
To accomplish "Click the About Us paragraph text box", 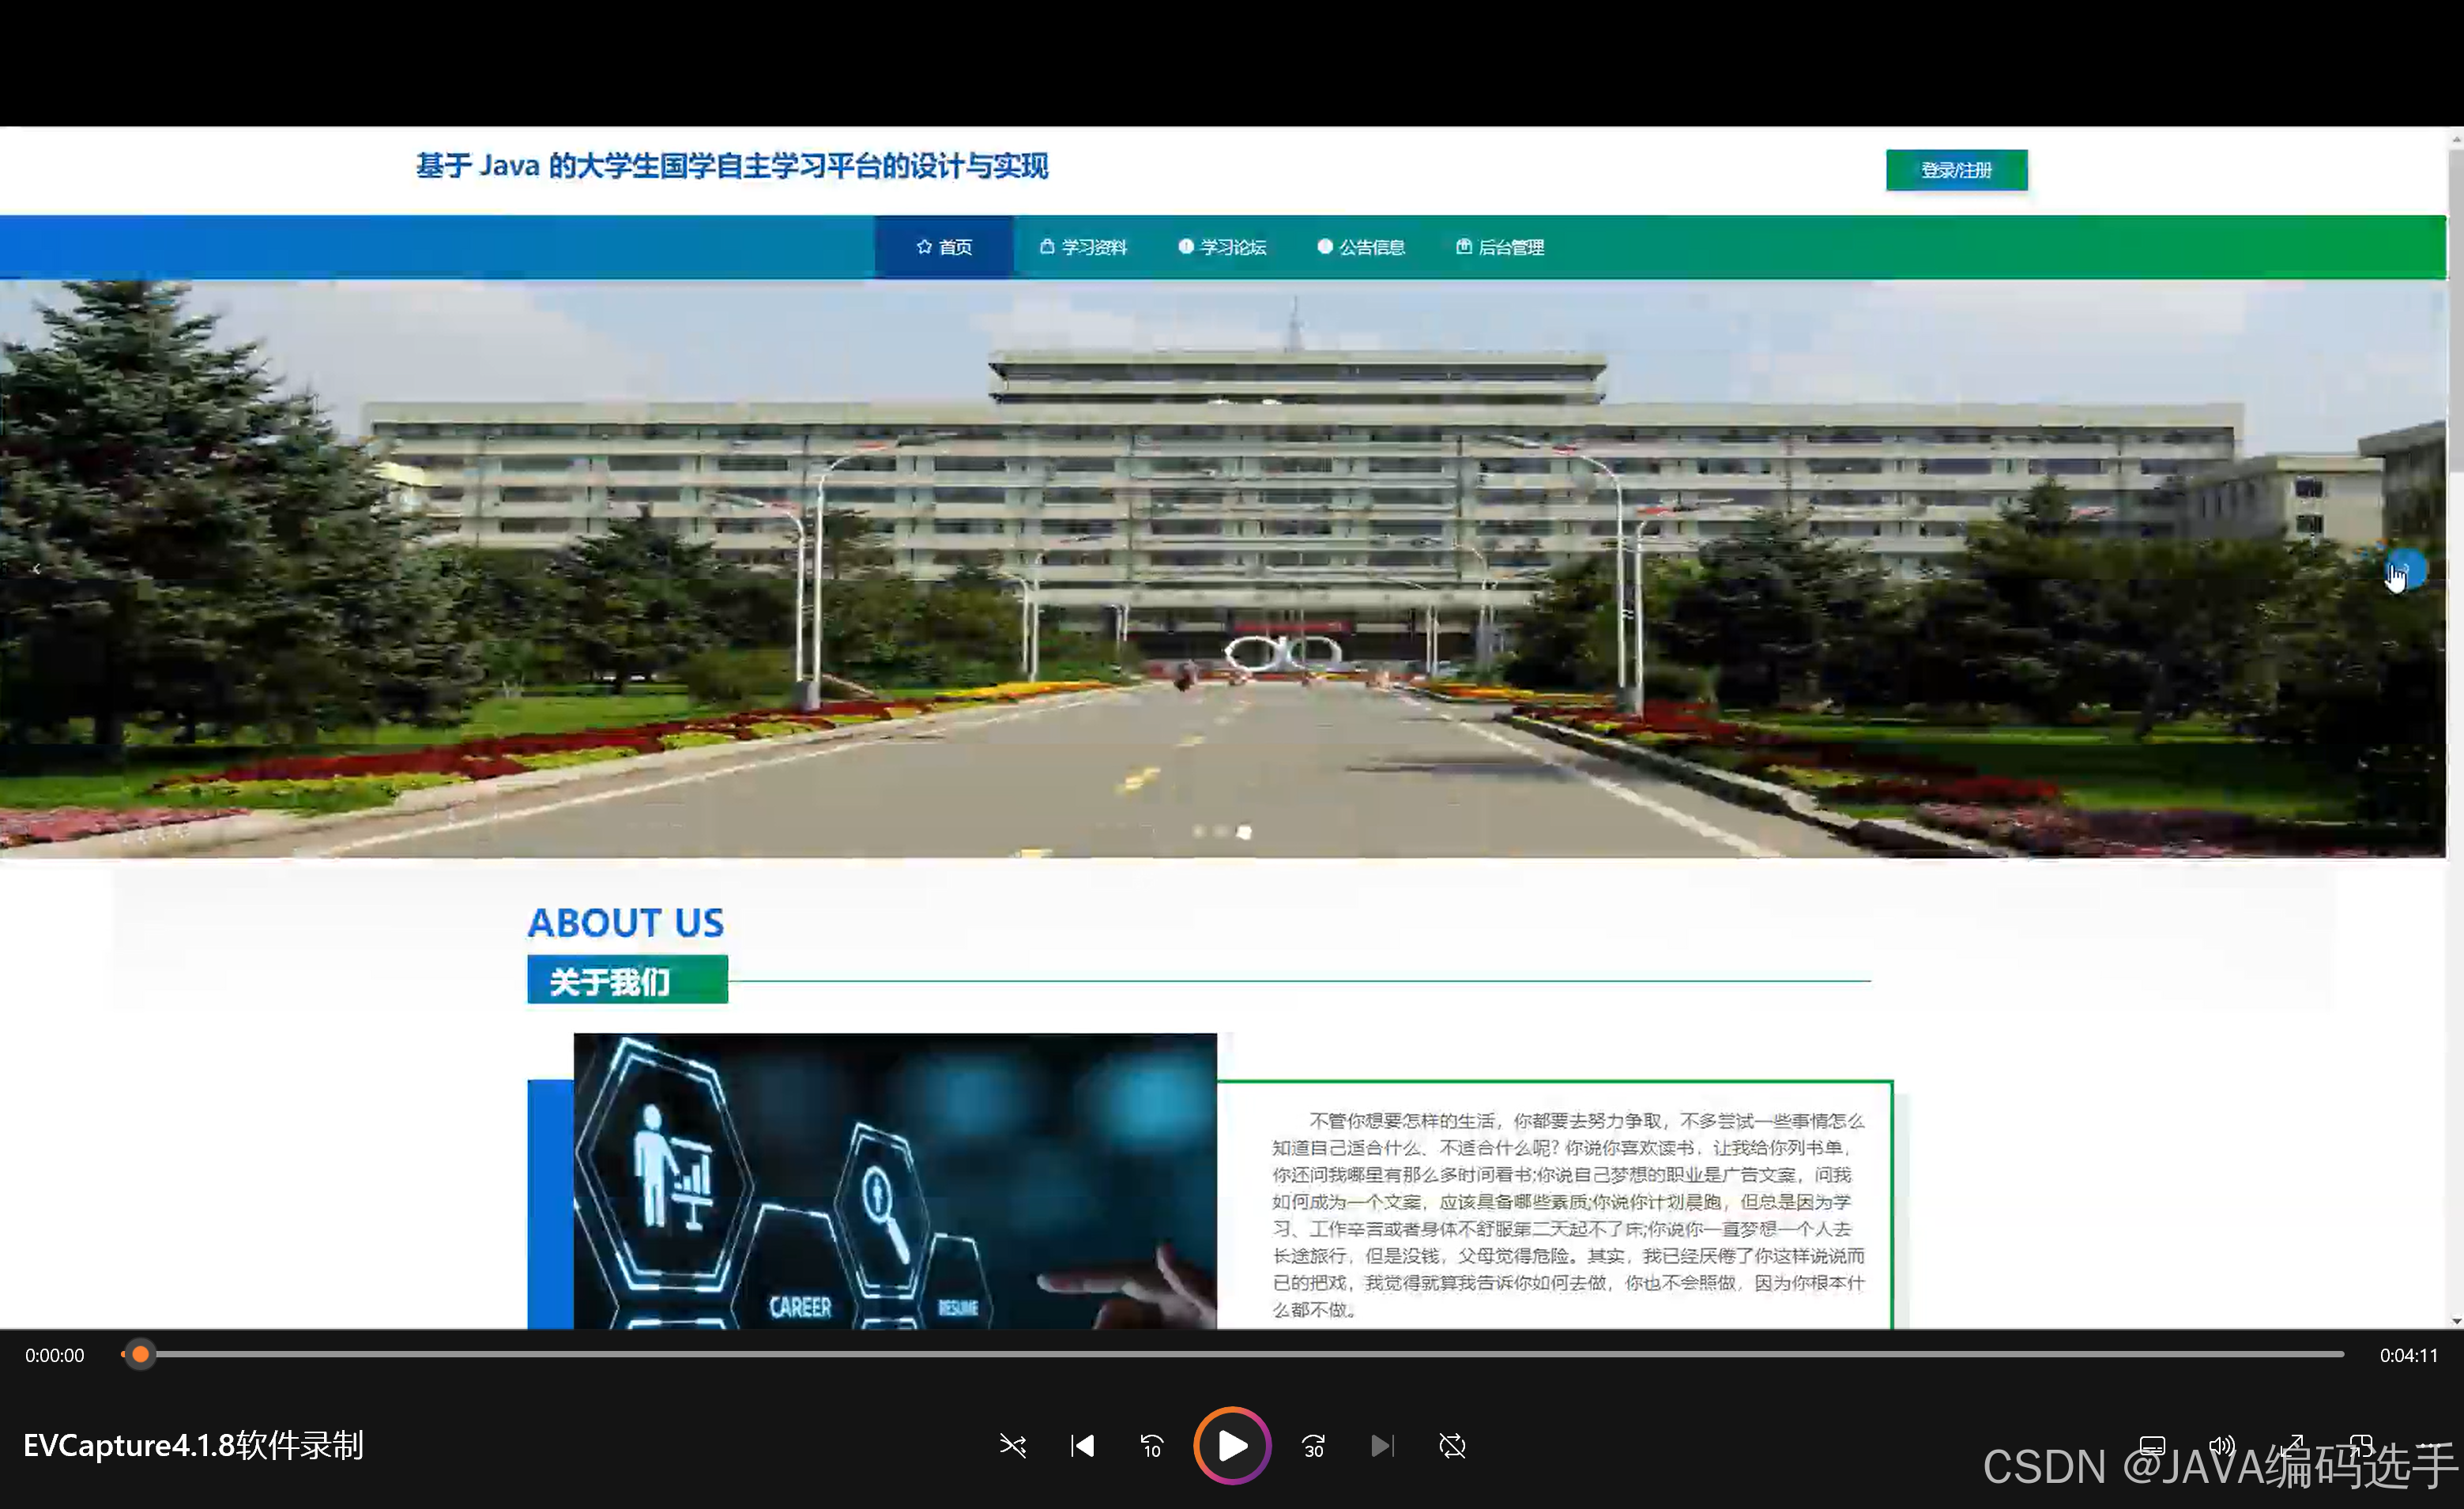I will 1567,1214.
